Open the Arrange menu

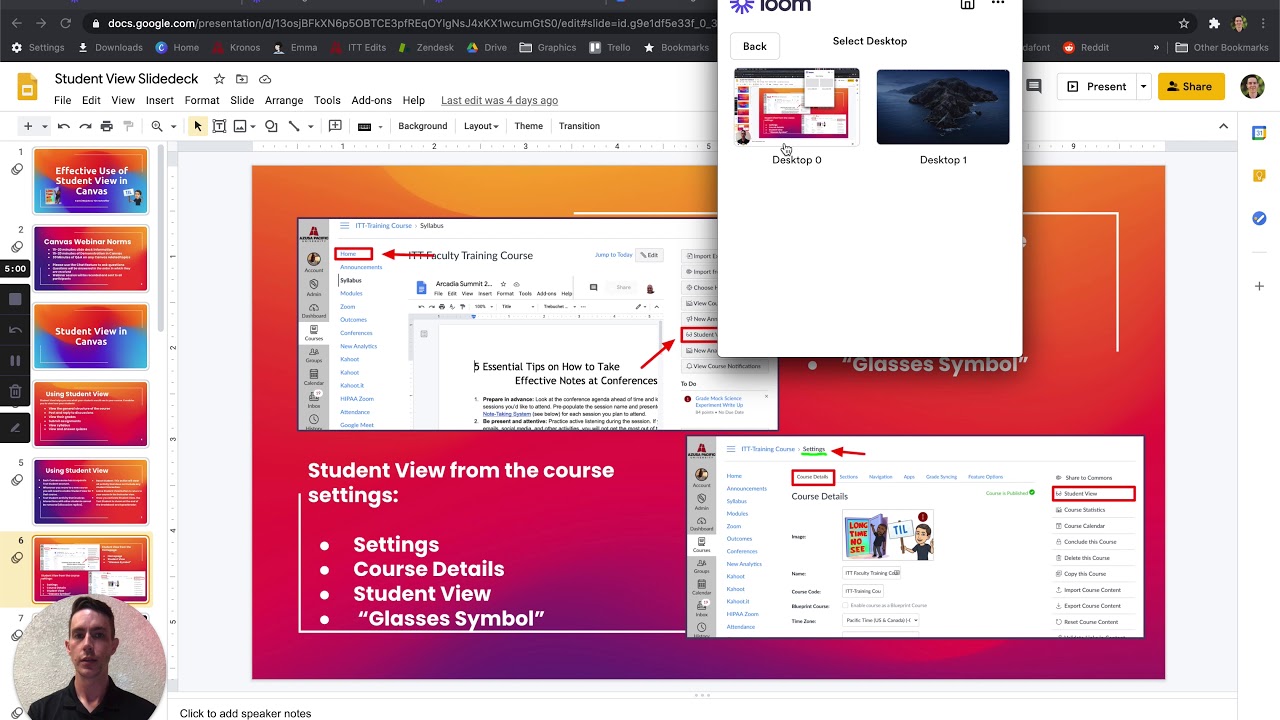[x=284, y=101]
